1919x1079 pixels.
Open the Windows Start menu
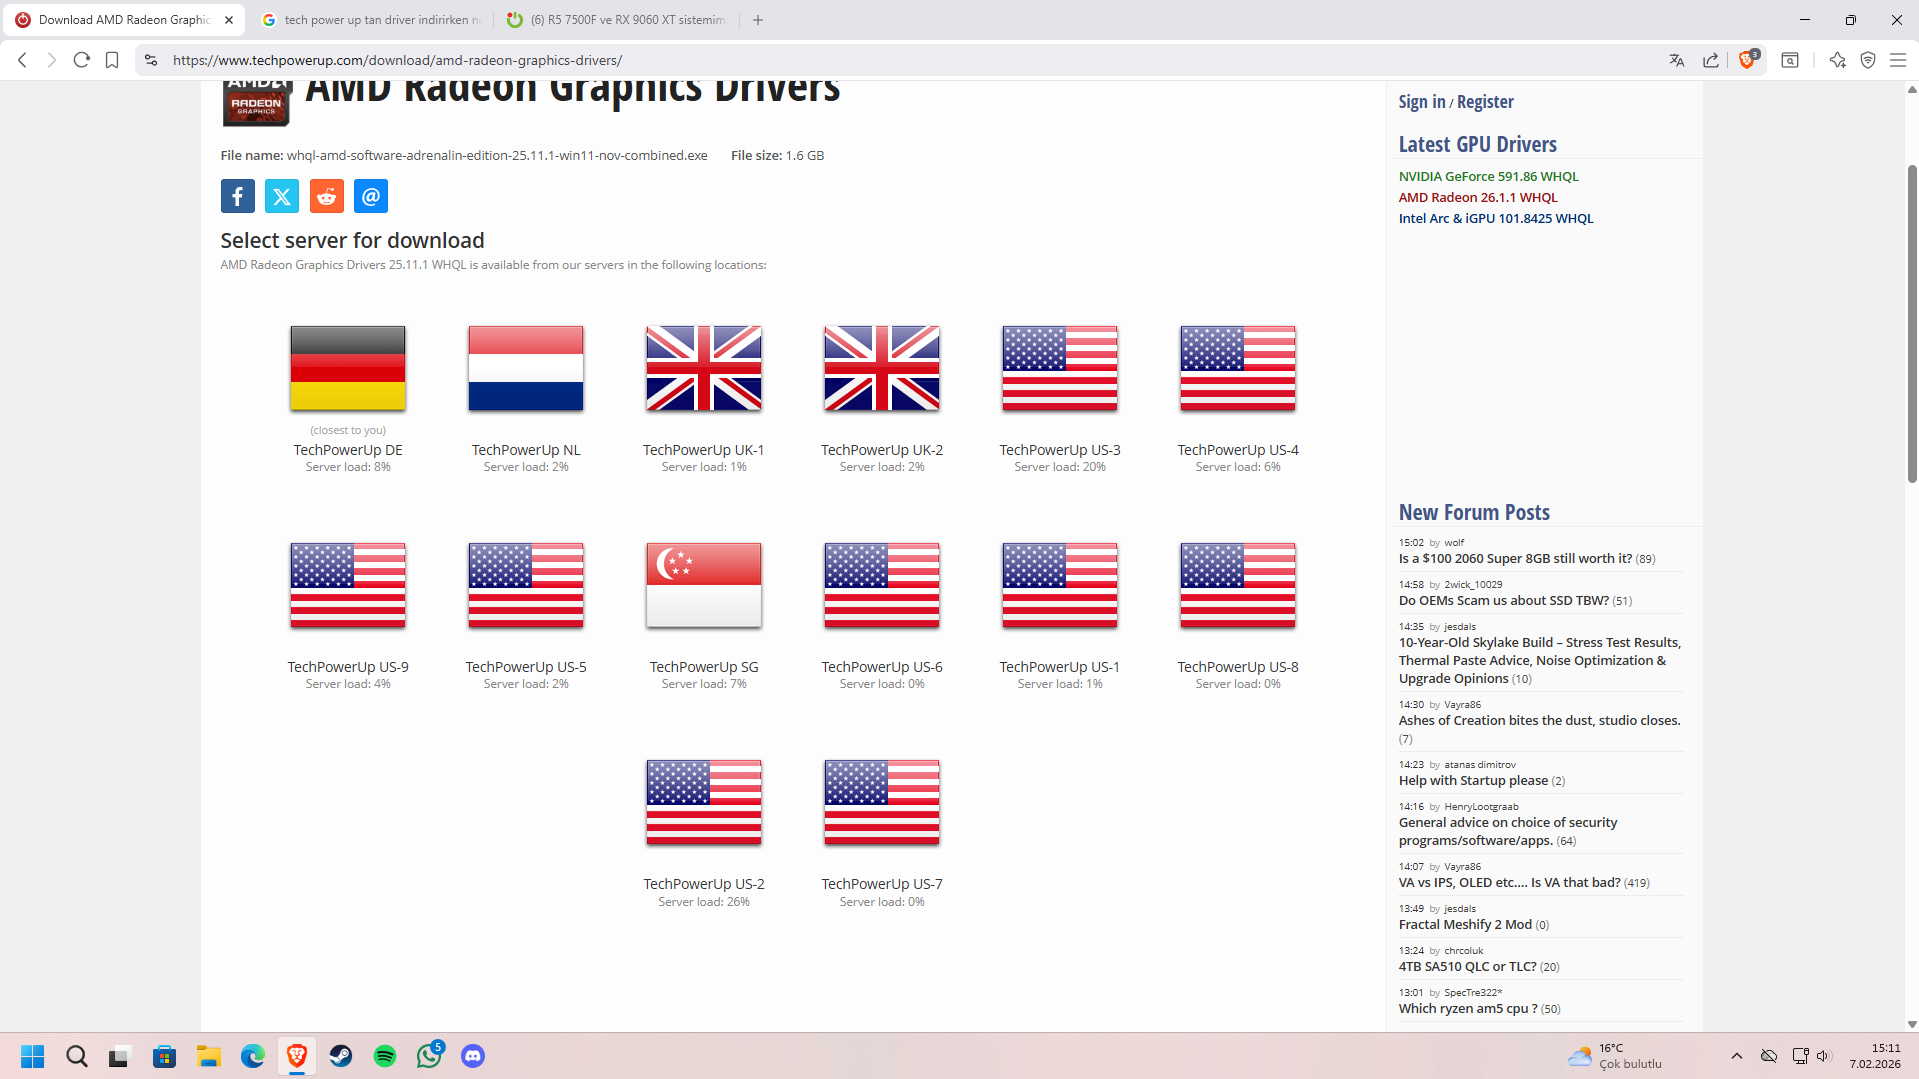(33, 1056)
